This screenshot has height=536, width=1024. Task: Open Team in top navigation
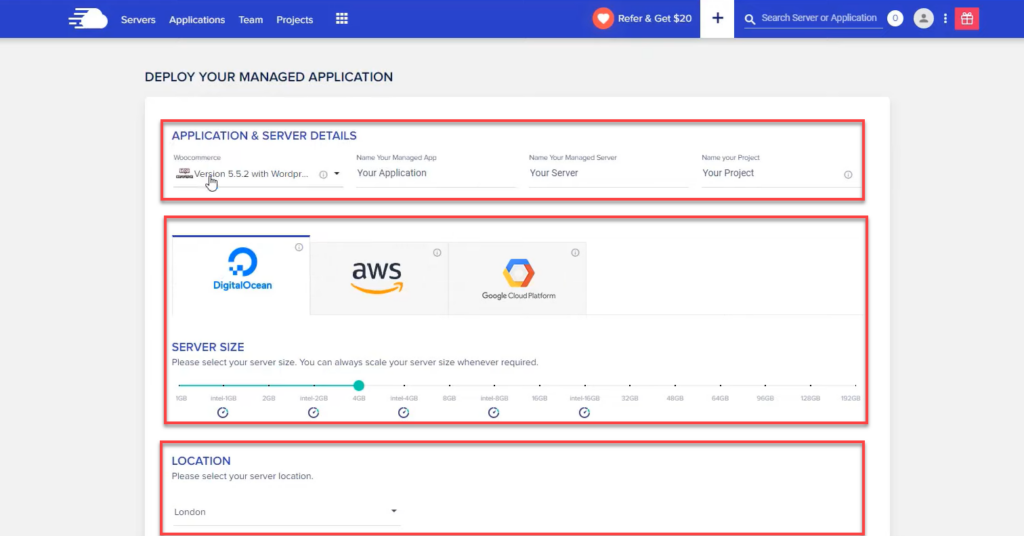tap(251, 20)
